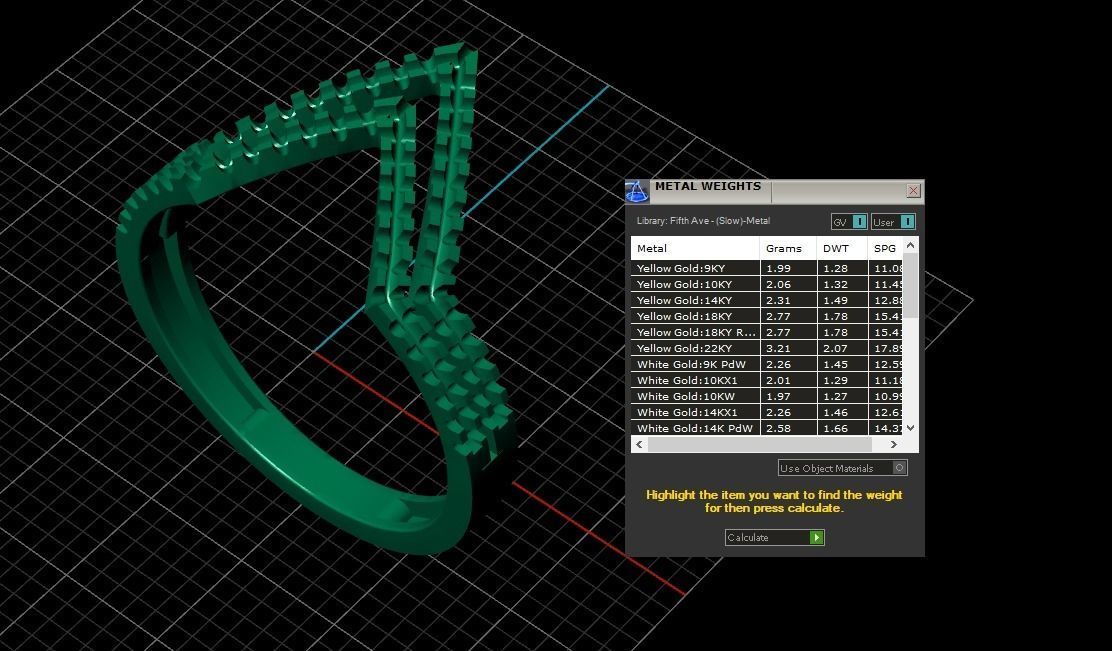Close the Metal Weights panel
1112x651 pixels.
click(x=913, y=191)
